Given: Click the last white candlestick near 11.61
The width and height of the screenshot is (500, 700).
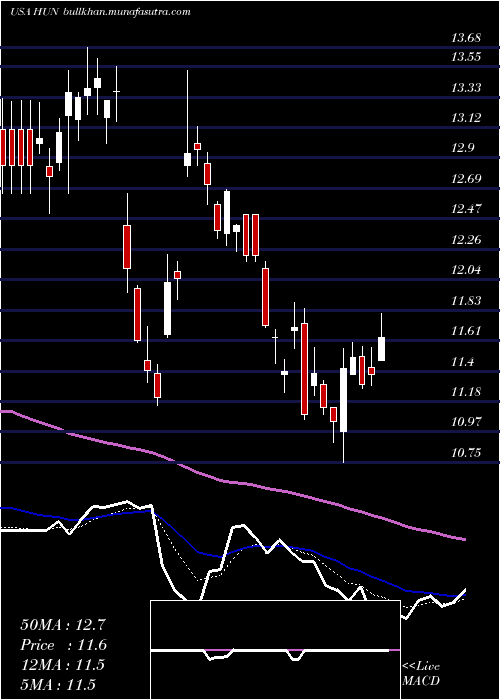Looking at the screenshot, I should pos(382,349).
